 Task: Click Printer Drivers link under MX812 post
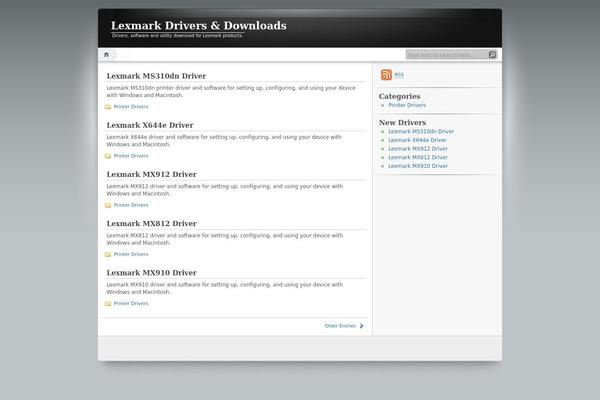[x=131, y=255]
